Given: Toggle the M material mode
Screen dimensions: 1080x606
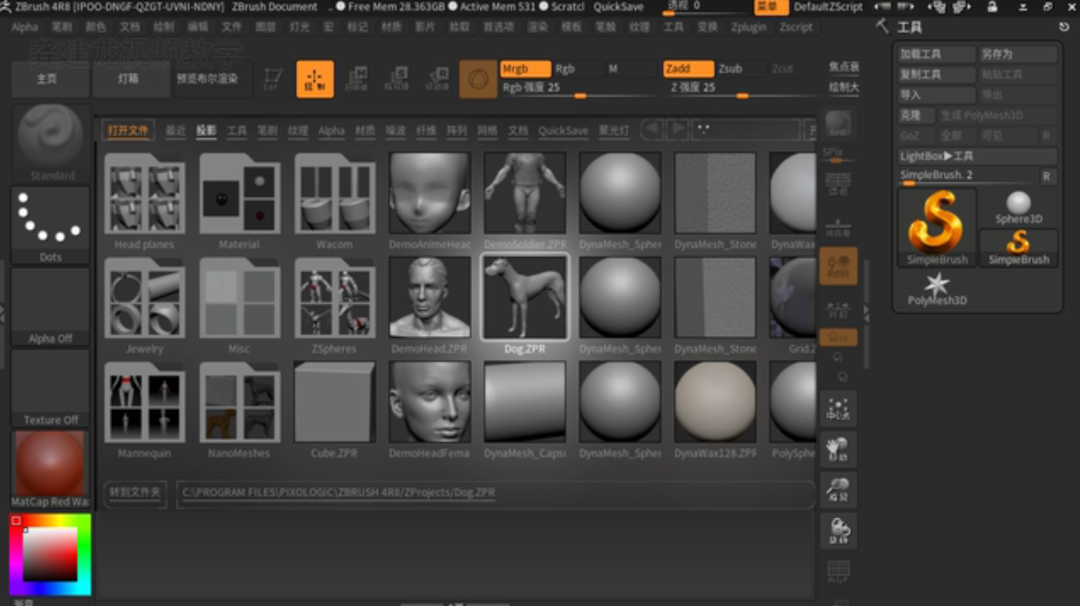Looking at the screenshot, I should tap(613, 69).
